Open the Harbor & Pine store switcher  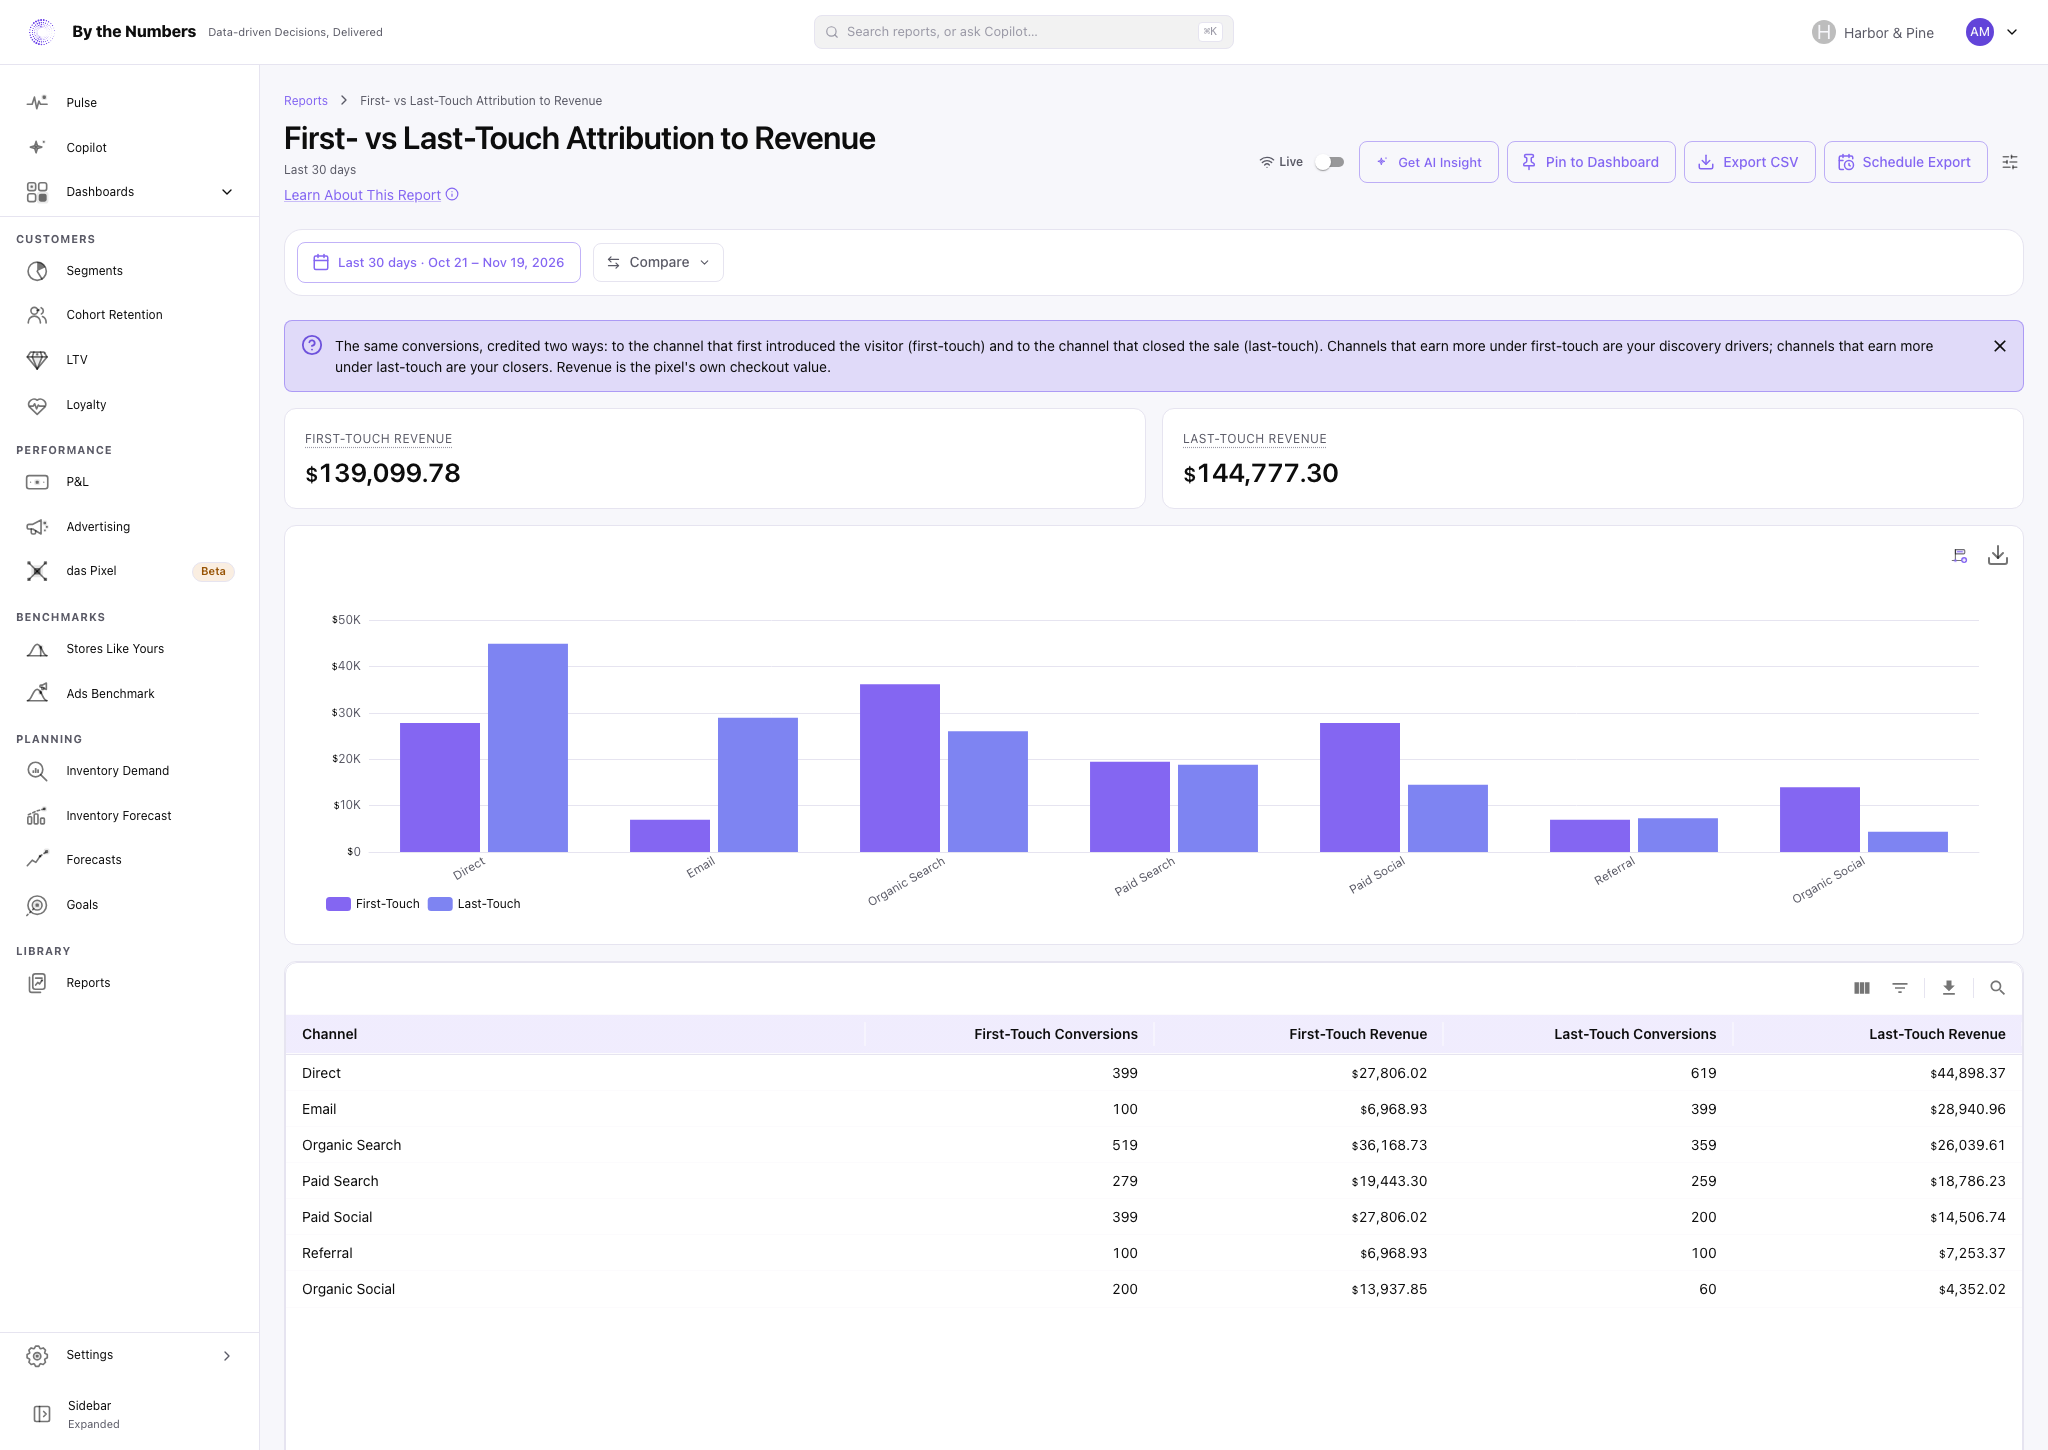(1873, 32)
